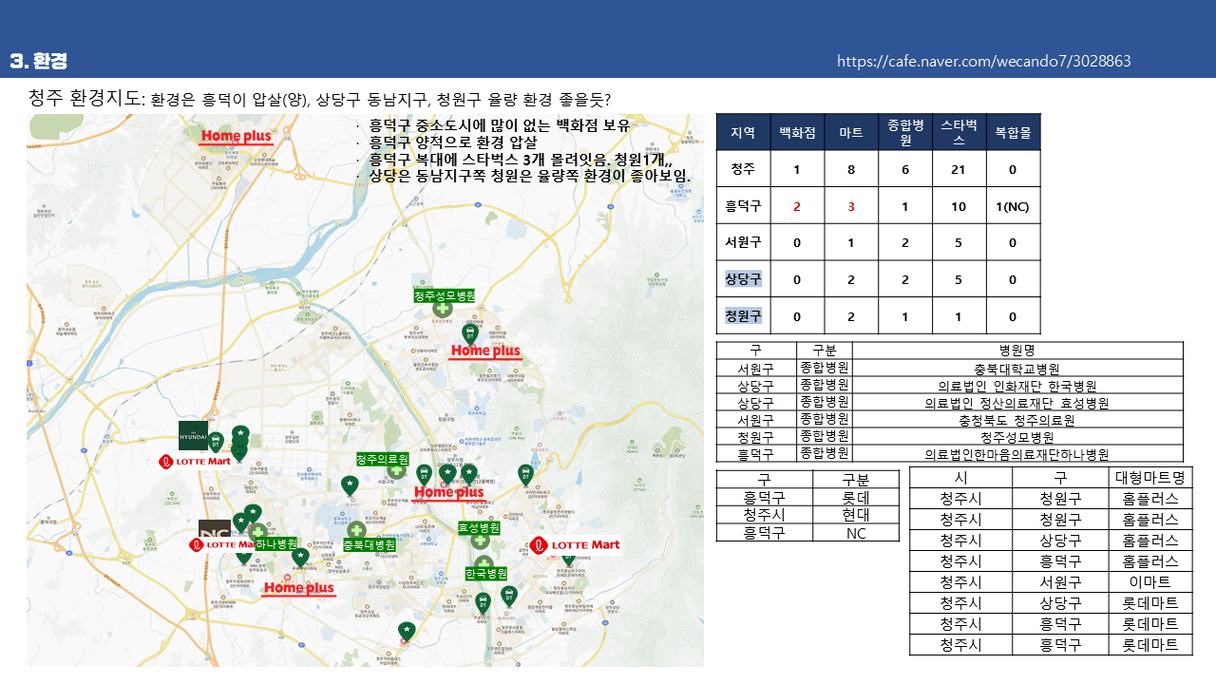Screen dimensions: 1216x684
Task: Click southernmost Starbucks star pin on map
Action: 407,631
